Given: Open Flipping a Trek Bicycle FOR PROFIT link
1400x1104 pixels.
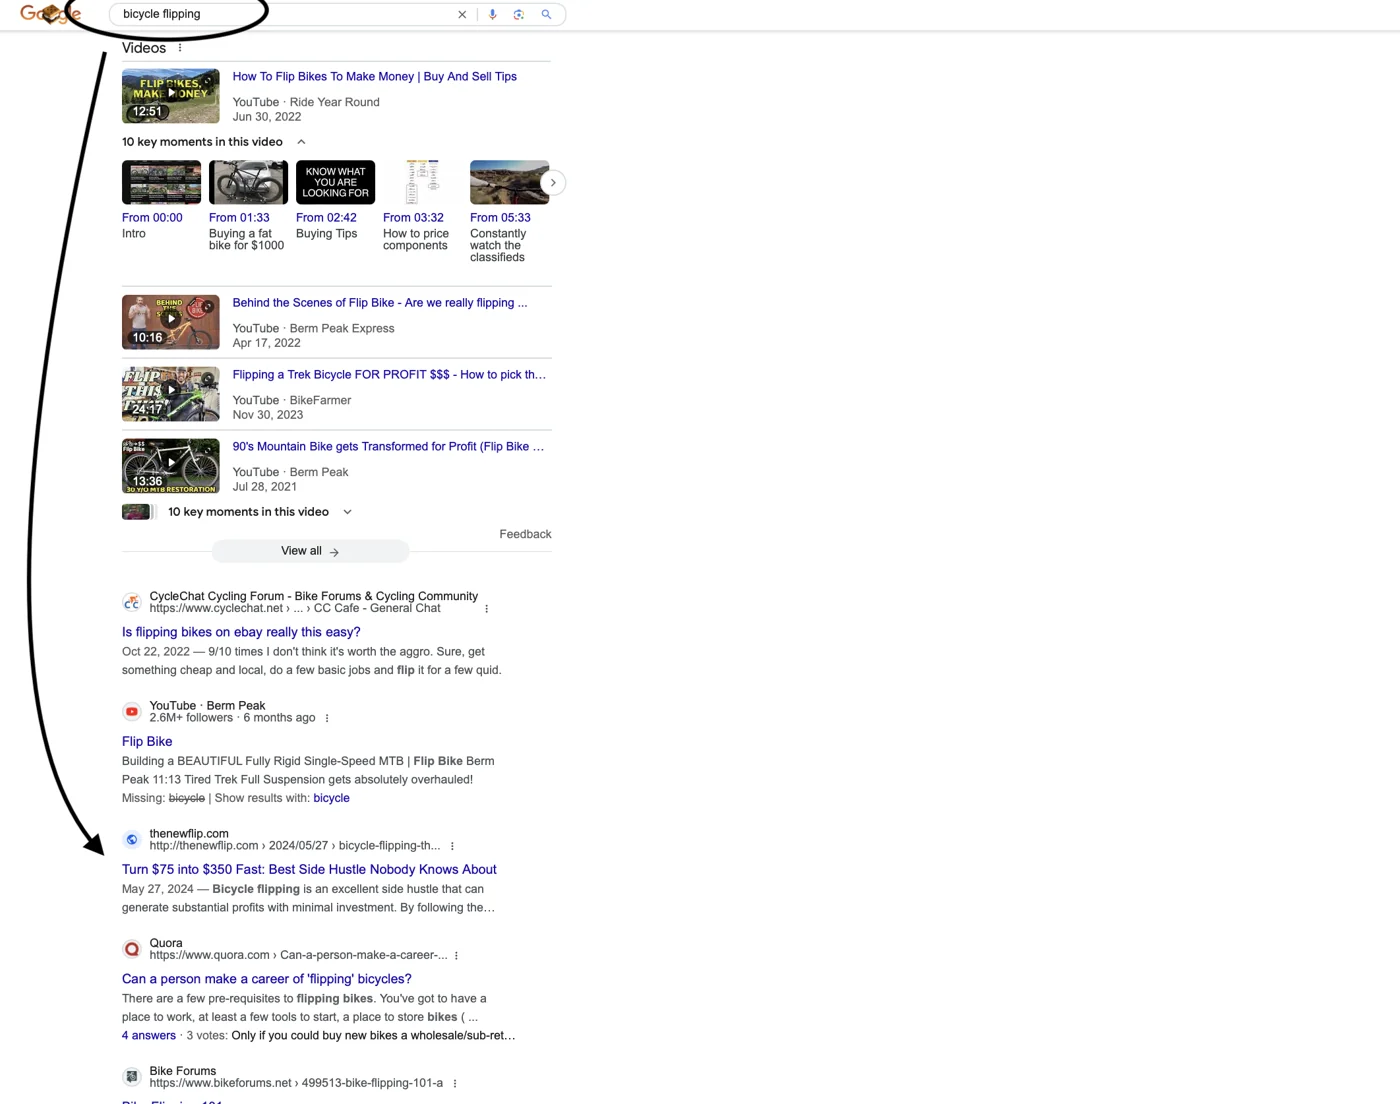Looking at the screenshot, I should [389, 375].
